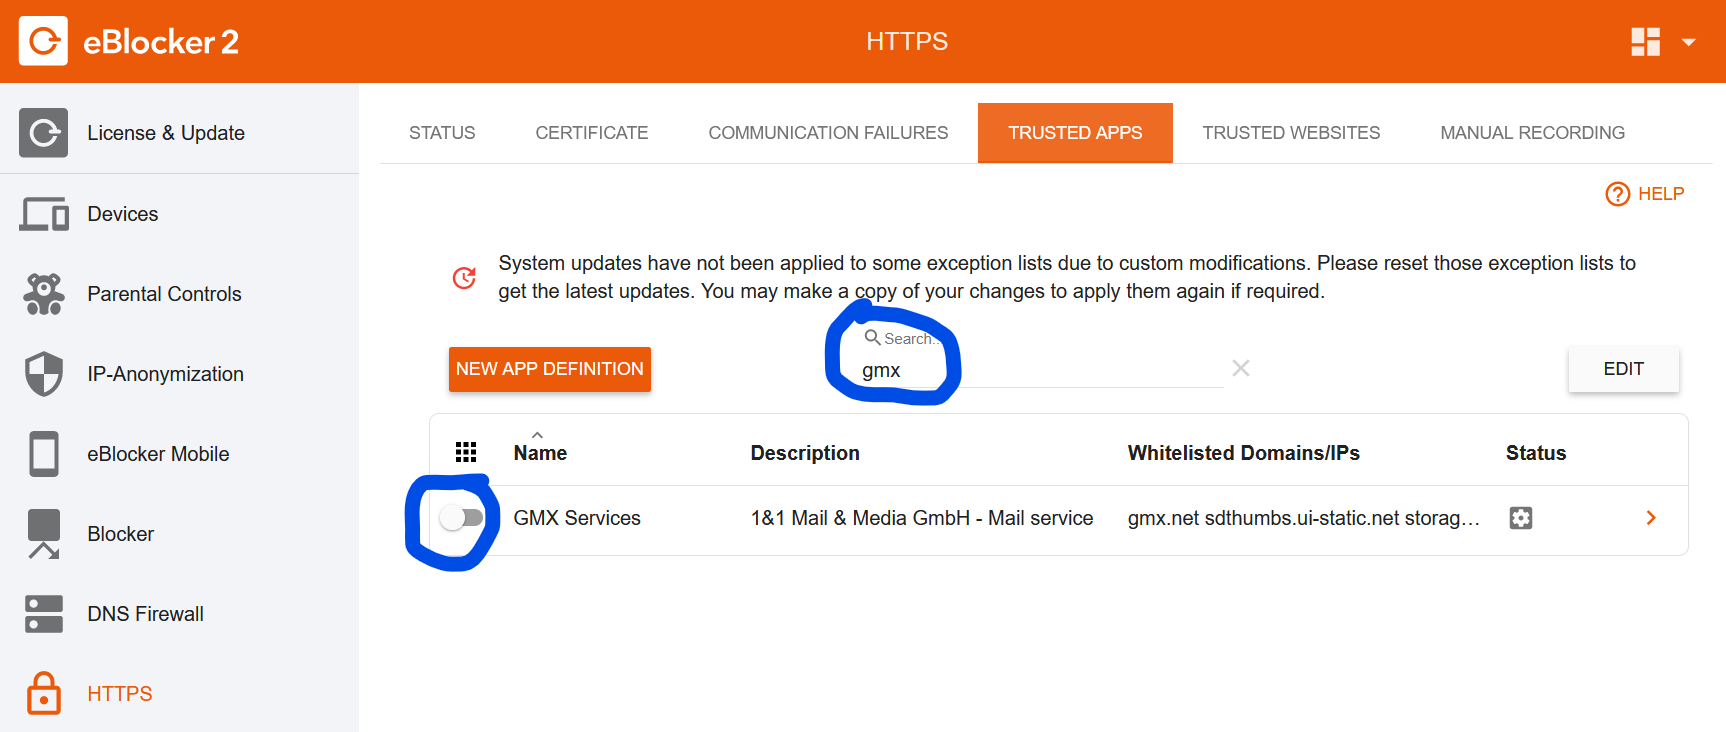The width and height of the screenshot is (1726, 732).
Task: Click the Name sort arrow
Action: click(x=537, y=435)
